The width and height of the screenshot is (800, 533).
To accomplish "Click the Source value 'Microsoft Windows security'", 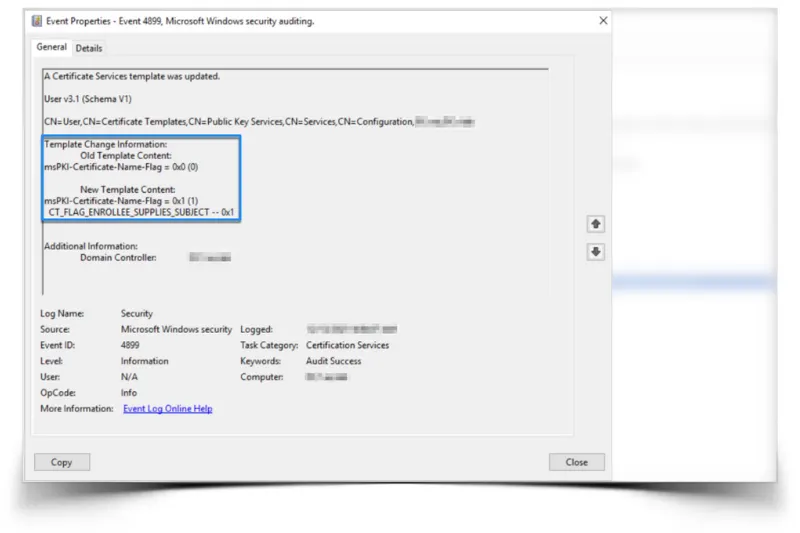I will (x=176, y=329).
